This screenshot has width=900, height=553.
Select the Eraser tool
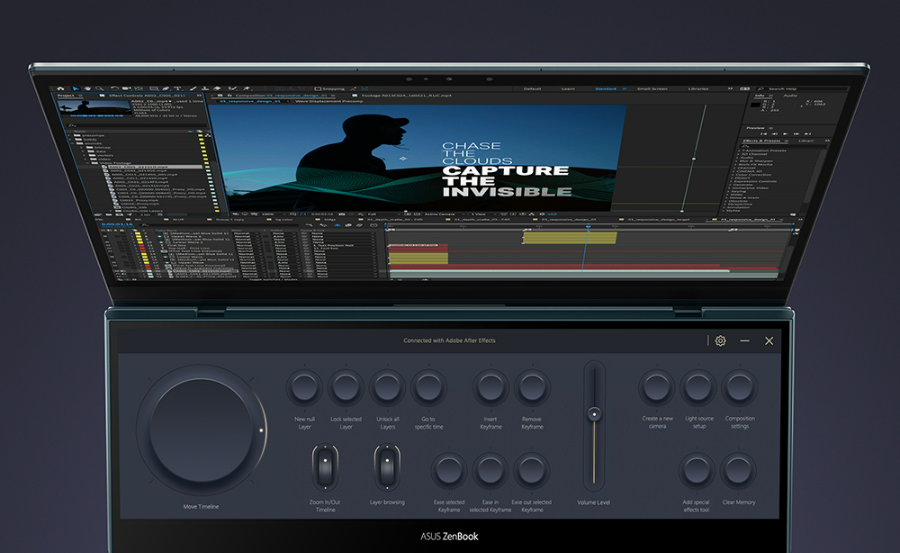[217, 88]
